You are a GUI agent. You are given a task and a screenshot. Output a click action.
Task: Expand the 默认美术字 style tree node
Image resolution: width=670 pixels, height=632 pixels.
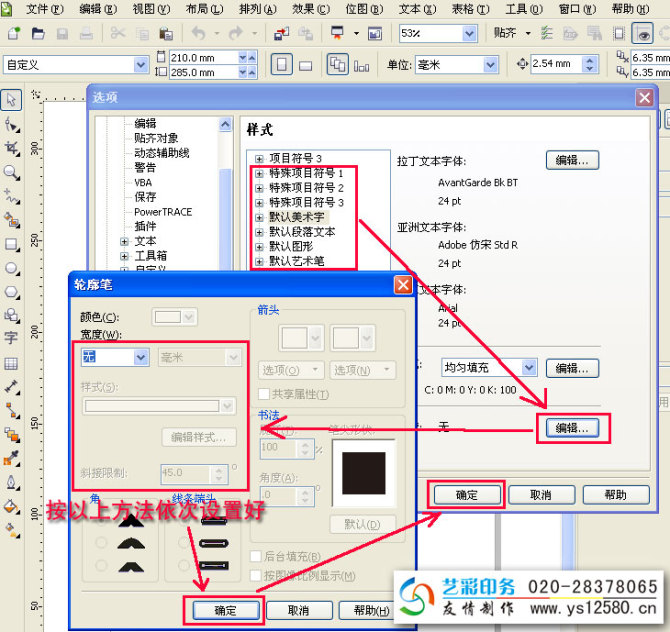(259, 217)
